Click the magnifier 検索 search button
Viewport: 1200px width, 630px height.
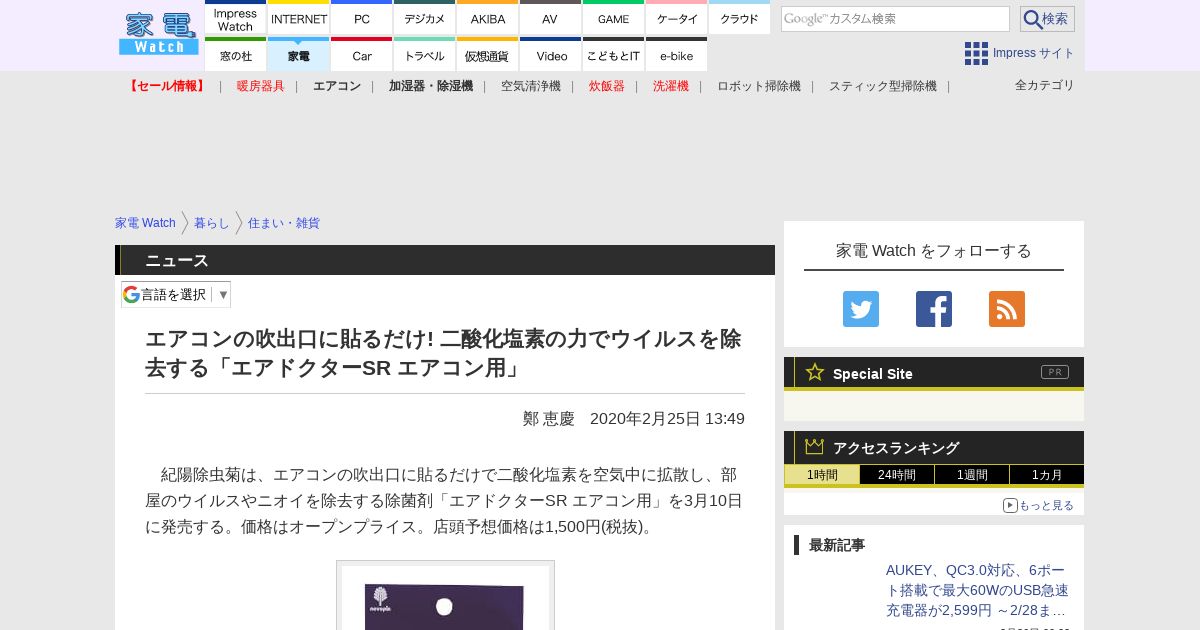[1047, 19]
